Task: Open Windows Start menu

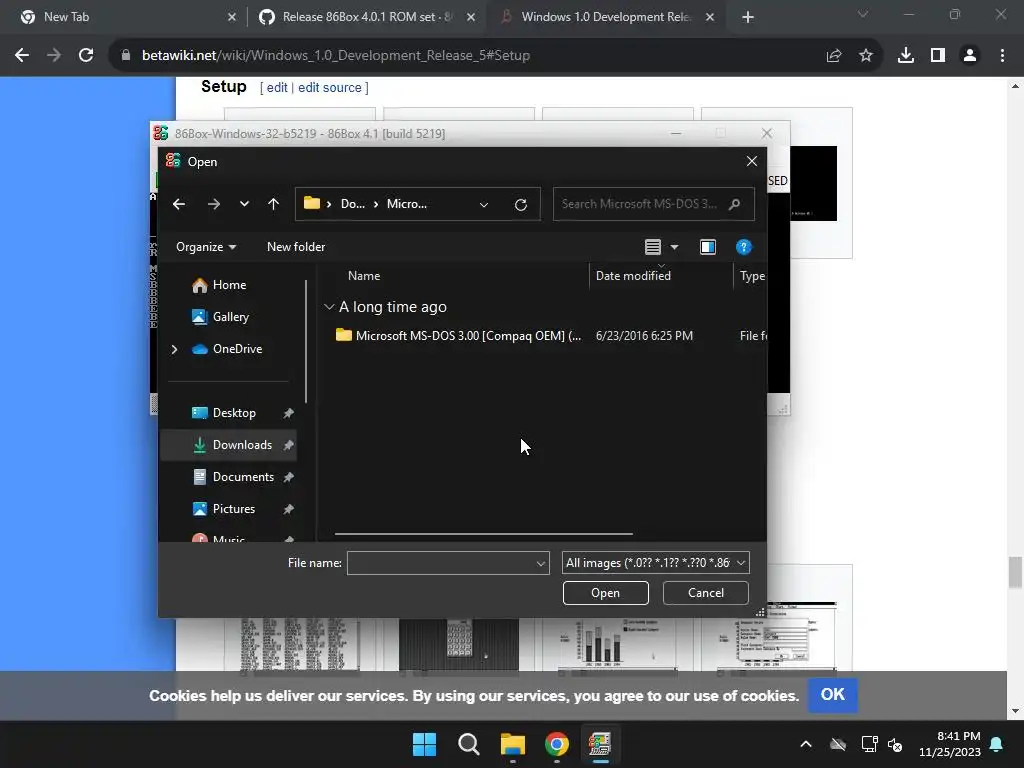Action: [x=424, y=744]
